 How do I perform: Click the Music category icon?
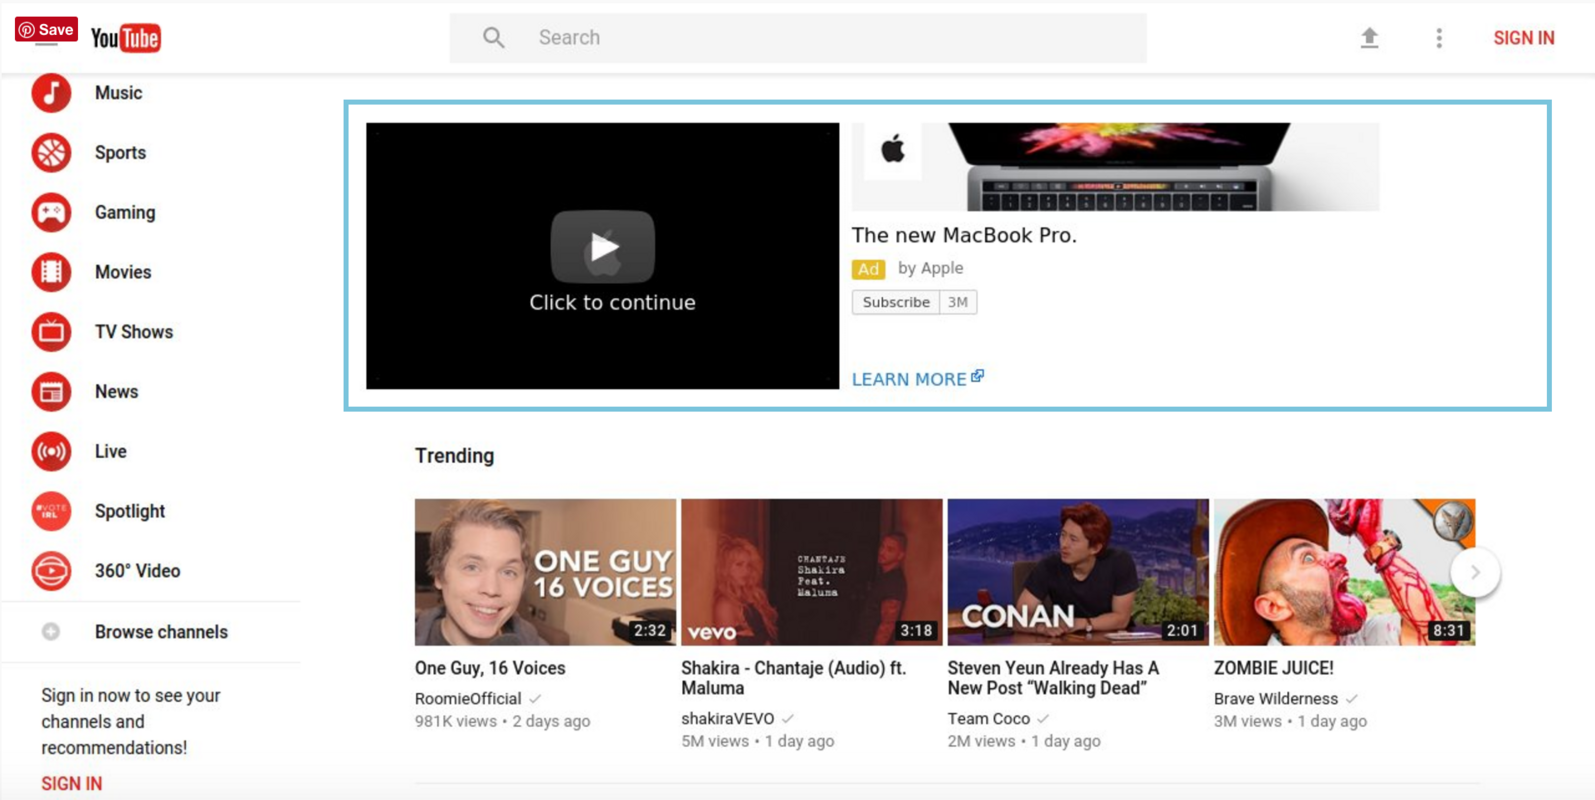(x=51, y=93)
